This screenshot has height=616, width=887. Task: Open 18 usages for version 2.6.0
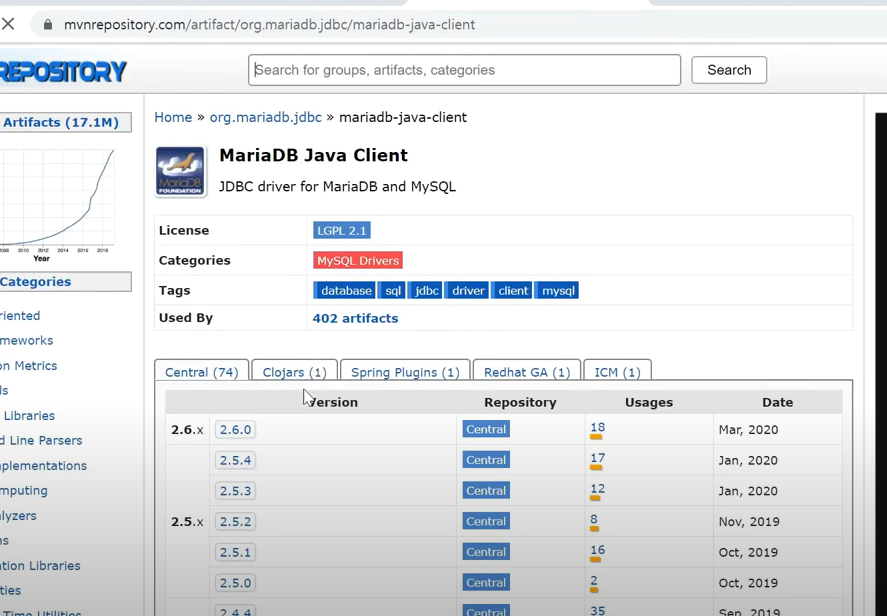pyautogui.click(x=597, y=428)
